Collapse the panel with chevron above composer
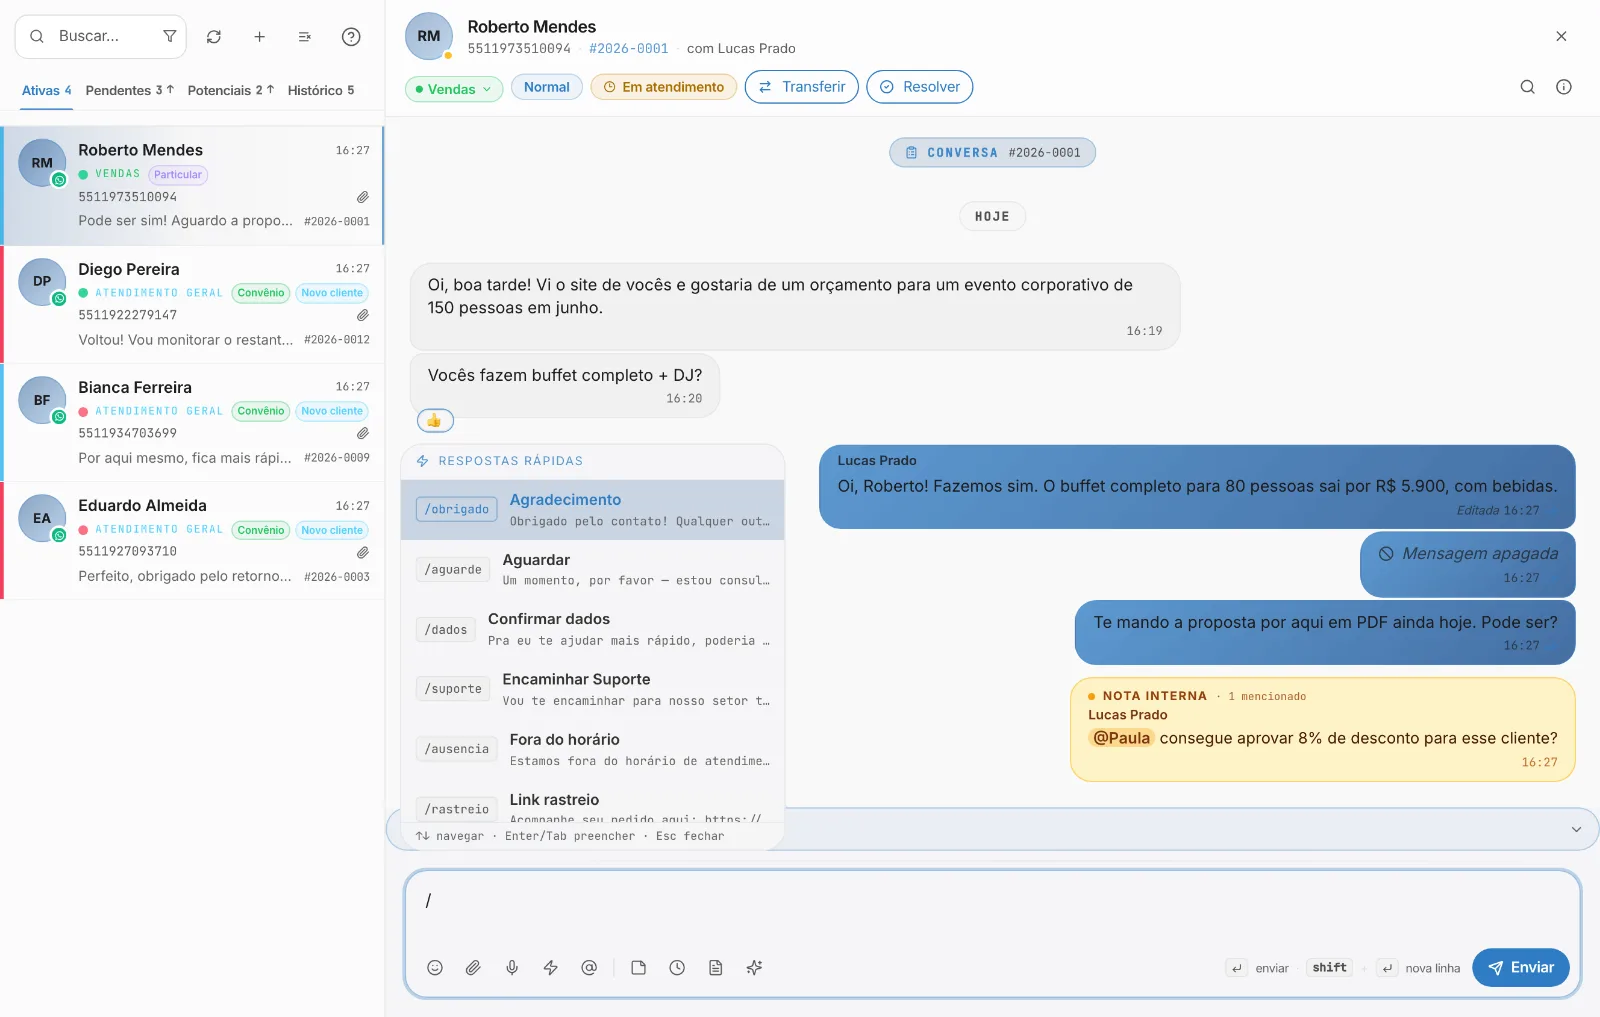This screenshot has height=1017, width=1600. click(x=1576, y=829)
